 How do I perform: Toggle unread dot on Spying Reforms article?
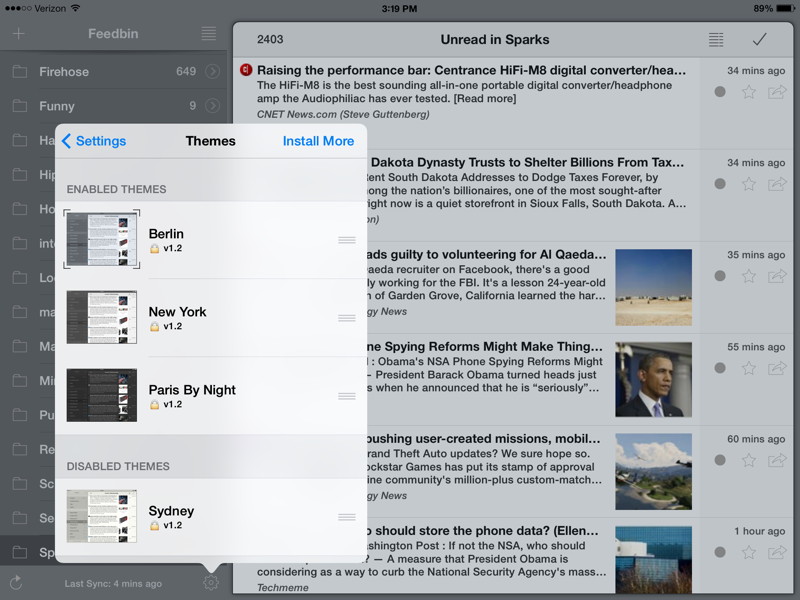click(x=720, y=368)
